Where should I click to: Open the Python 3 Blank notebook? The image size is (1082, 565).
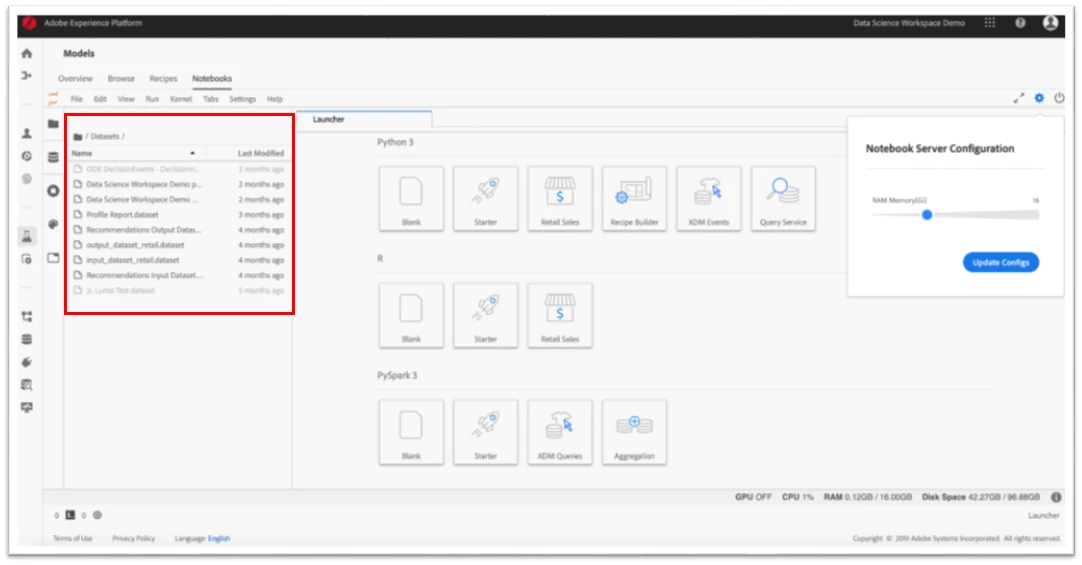411,199
